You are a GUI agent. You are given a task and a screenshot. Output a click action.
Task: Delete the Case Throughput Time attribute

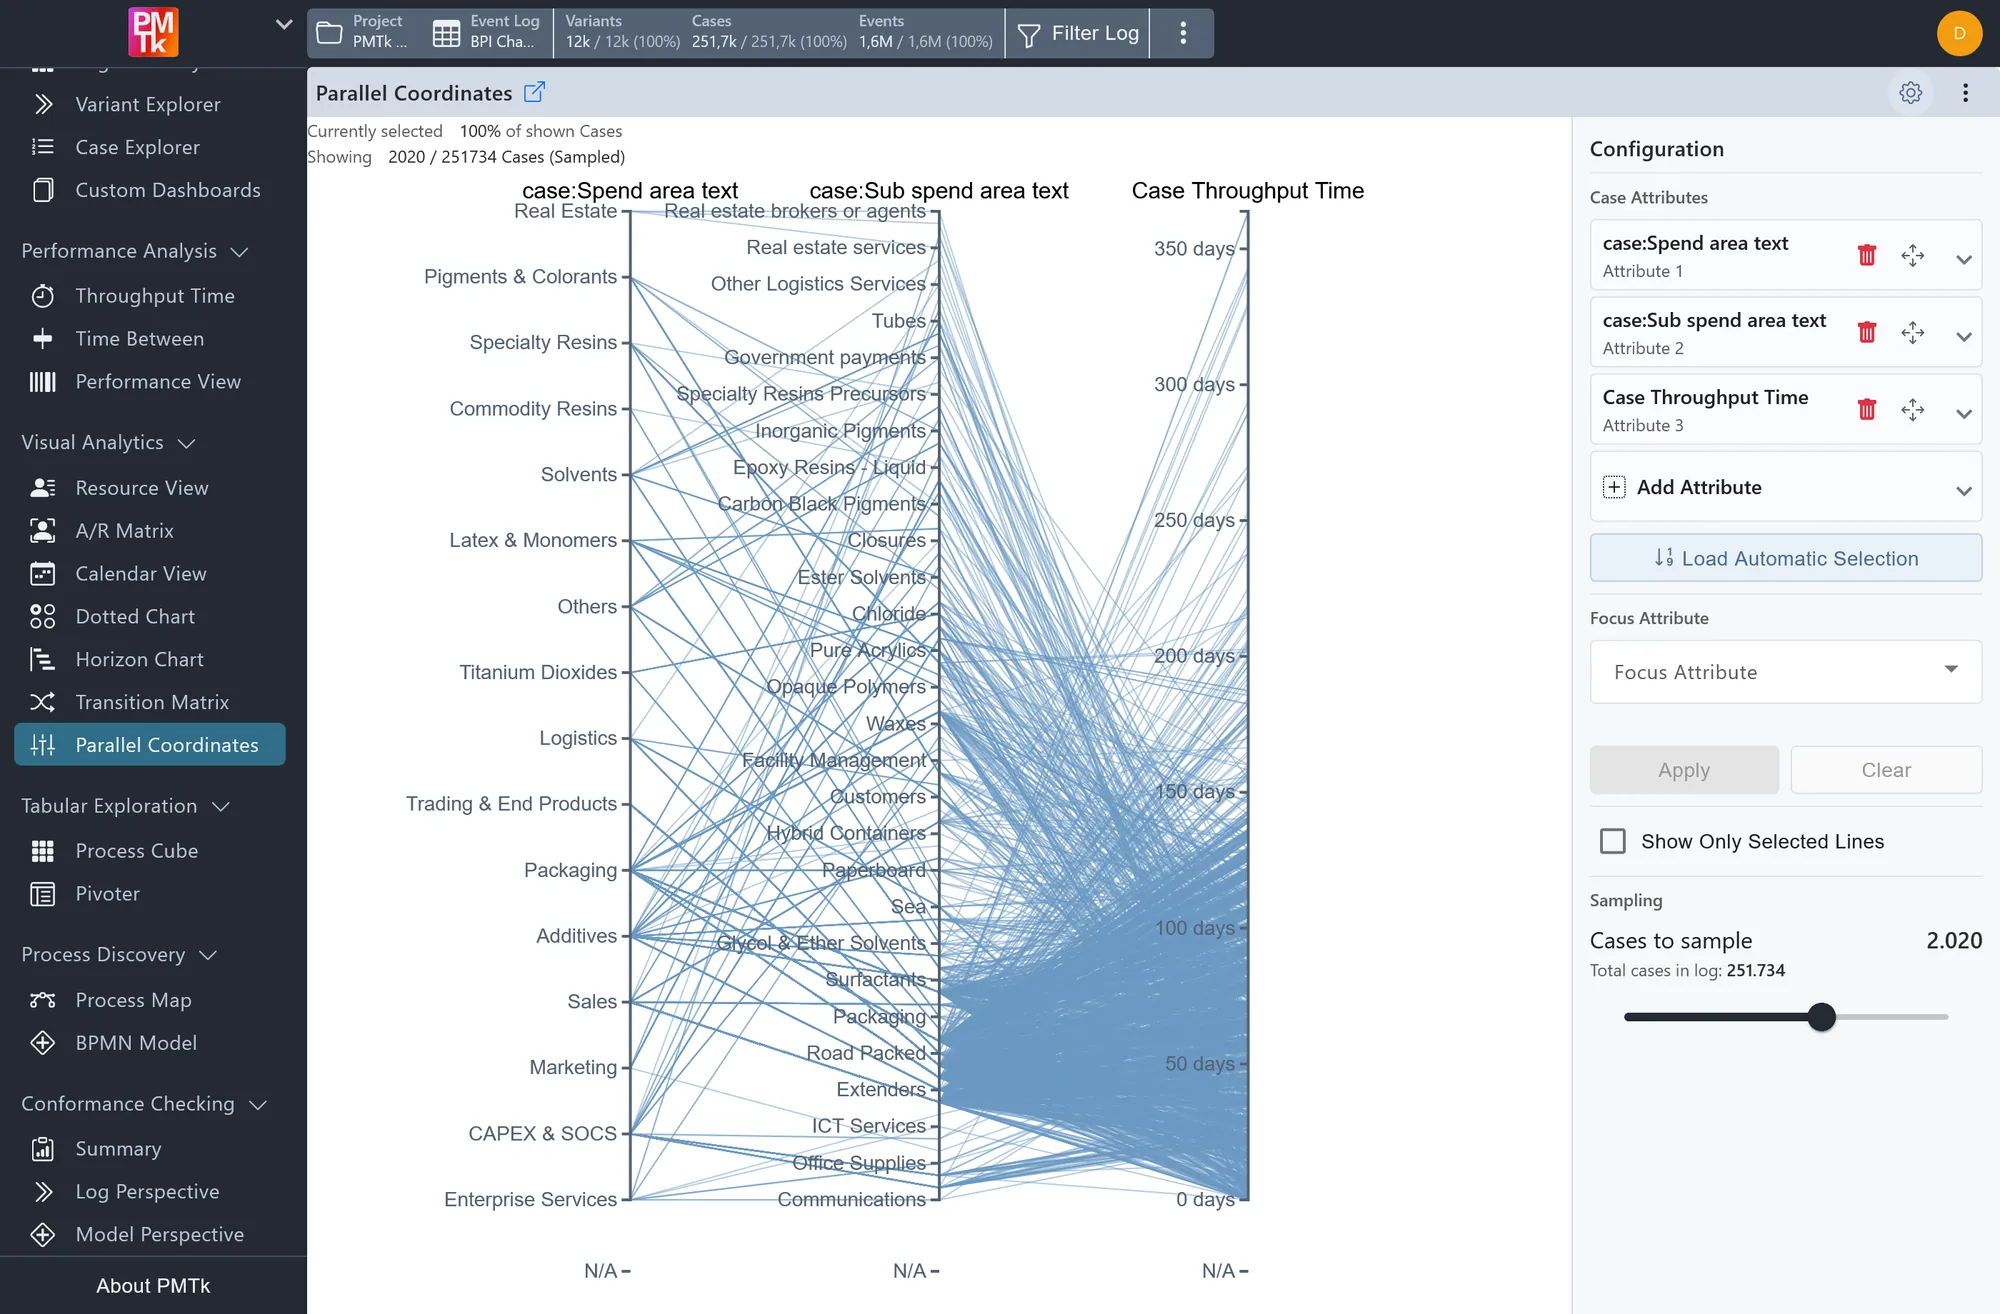1866,410
